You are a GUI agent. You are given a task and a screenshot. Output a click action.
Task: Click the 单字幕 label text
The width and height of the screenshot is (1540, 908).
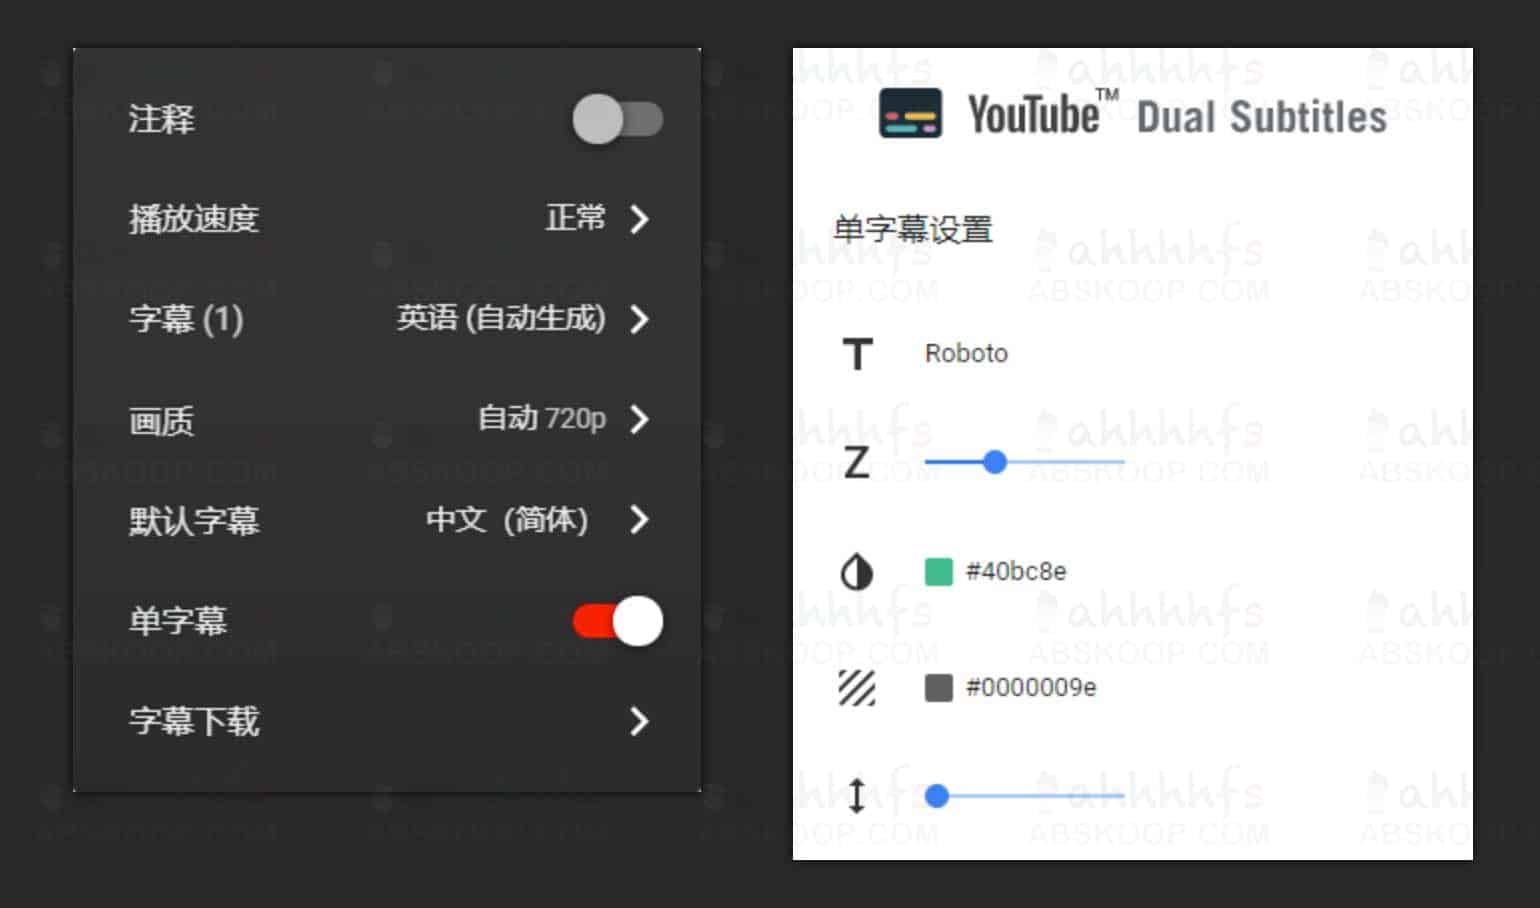click(x=178, y=621)
